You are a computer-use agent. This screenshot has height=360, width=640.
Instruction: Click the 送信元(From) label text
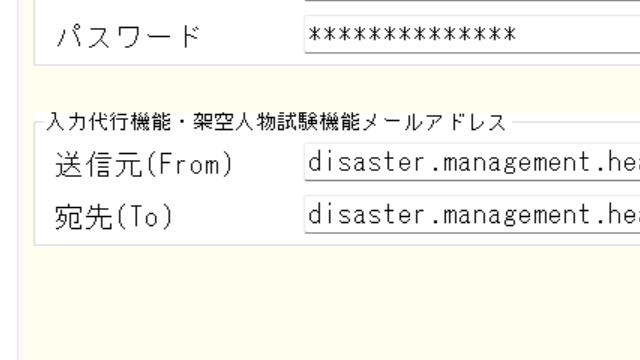[x=144, y=164]
